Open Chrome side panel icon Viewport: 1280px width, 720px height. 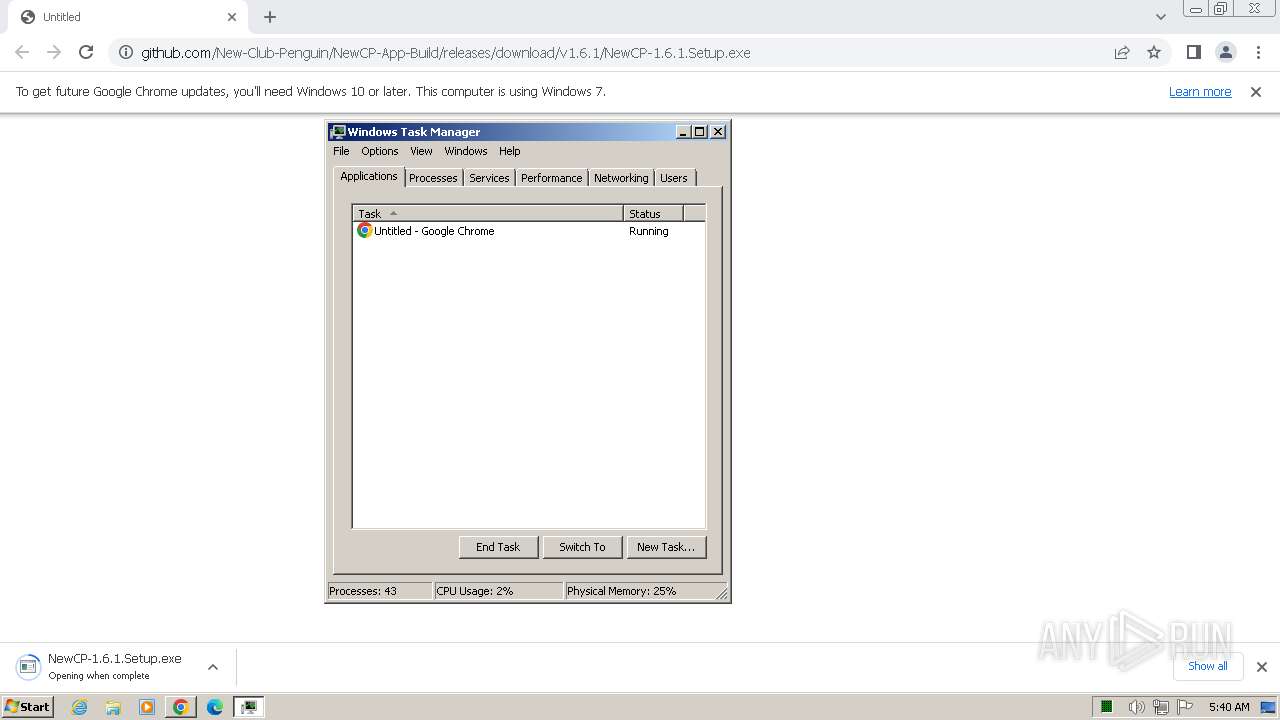click(x=1193, y=52)
